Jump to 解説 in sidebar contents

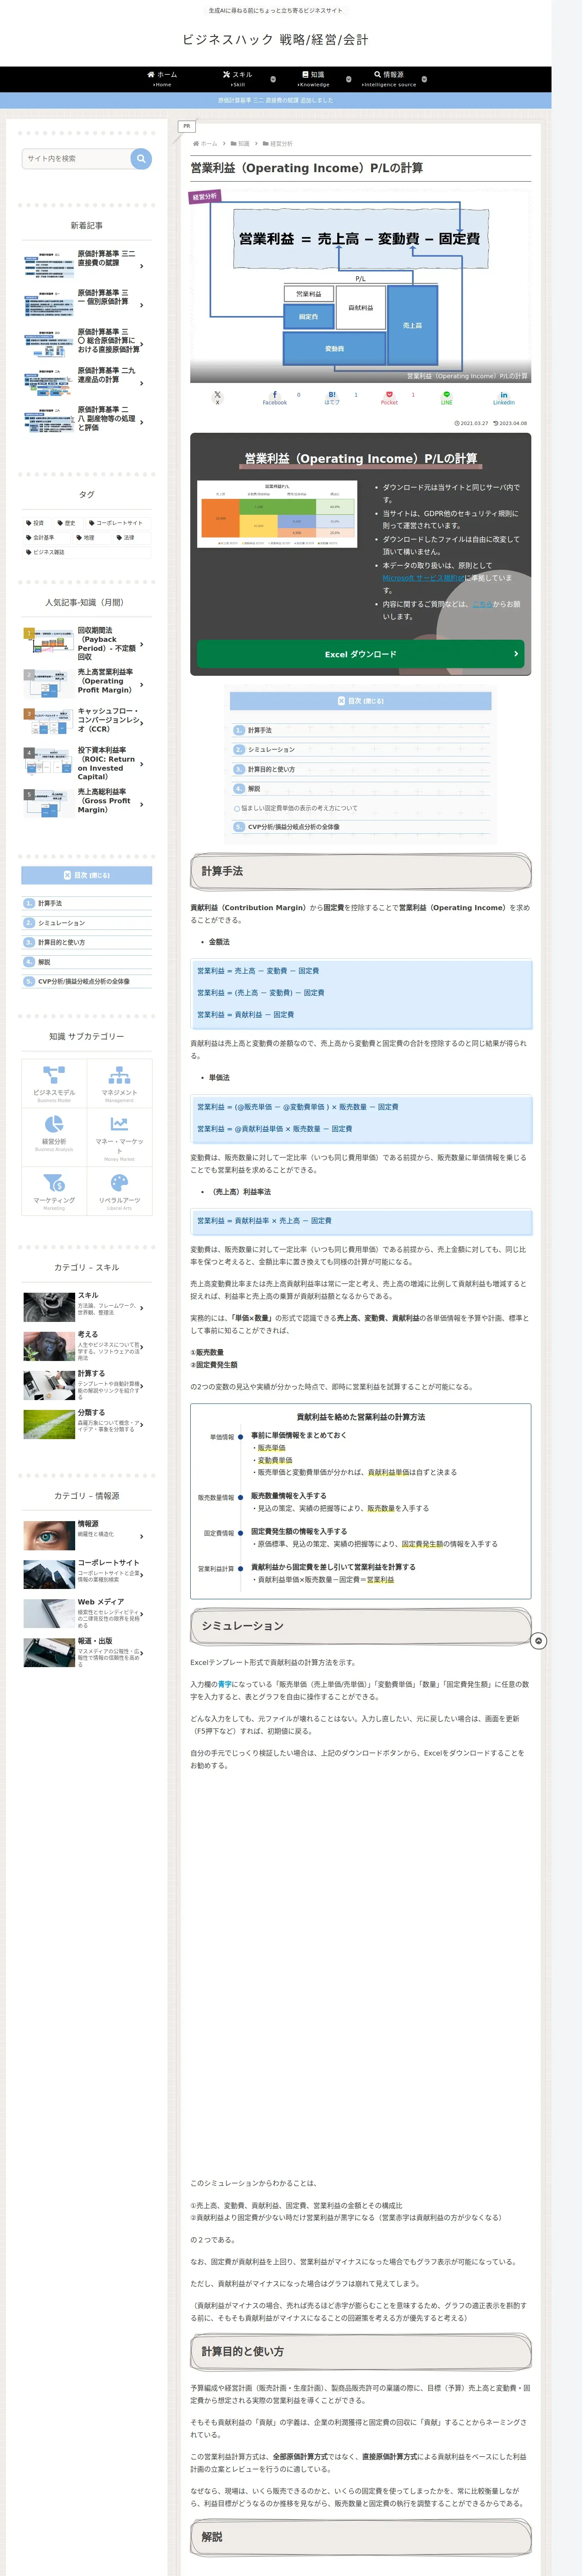[x=44, y=962]
